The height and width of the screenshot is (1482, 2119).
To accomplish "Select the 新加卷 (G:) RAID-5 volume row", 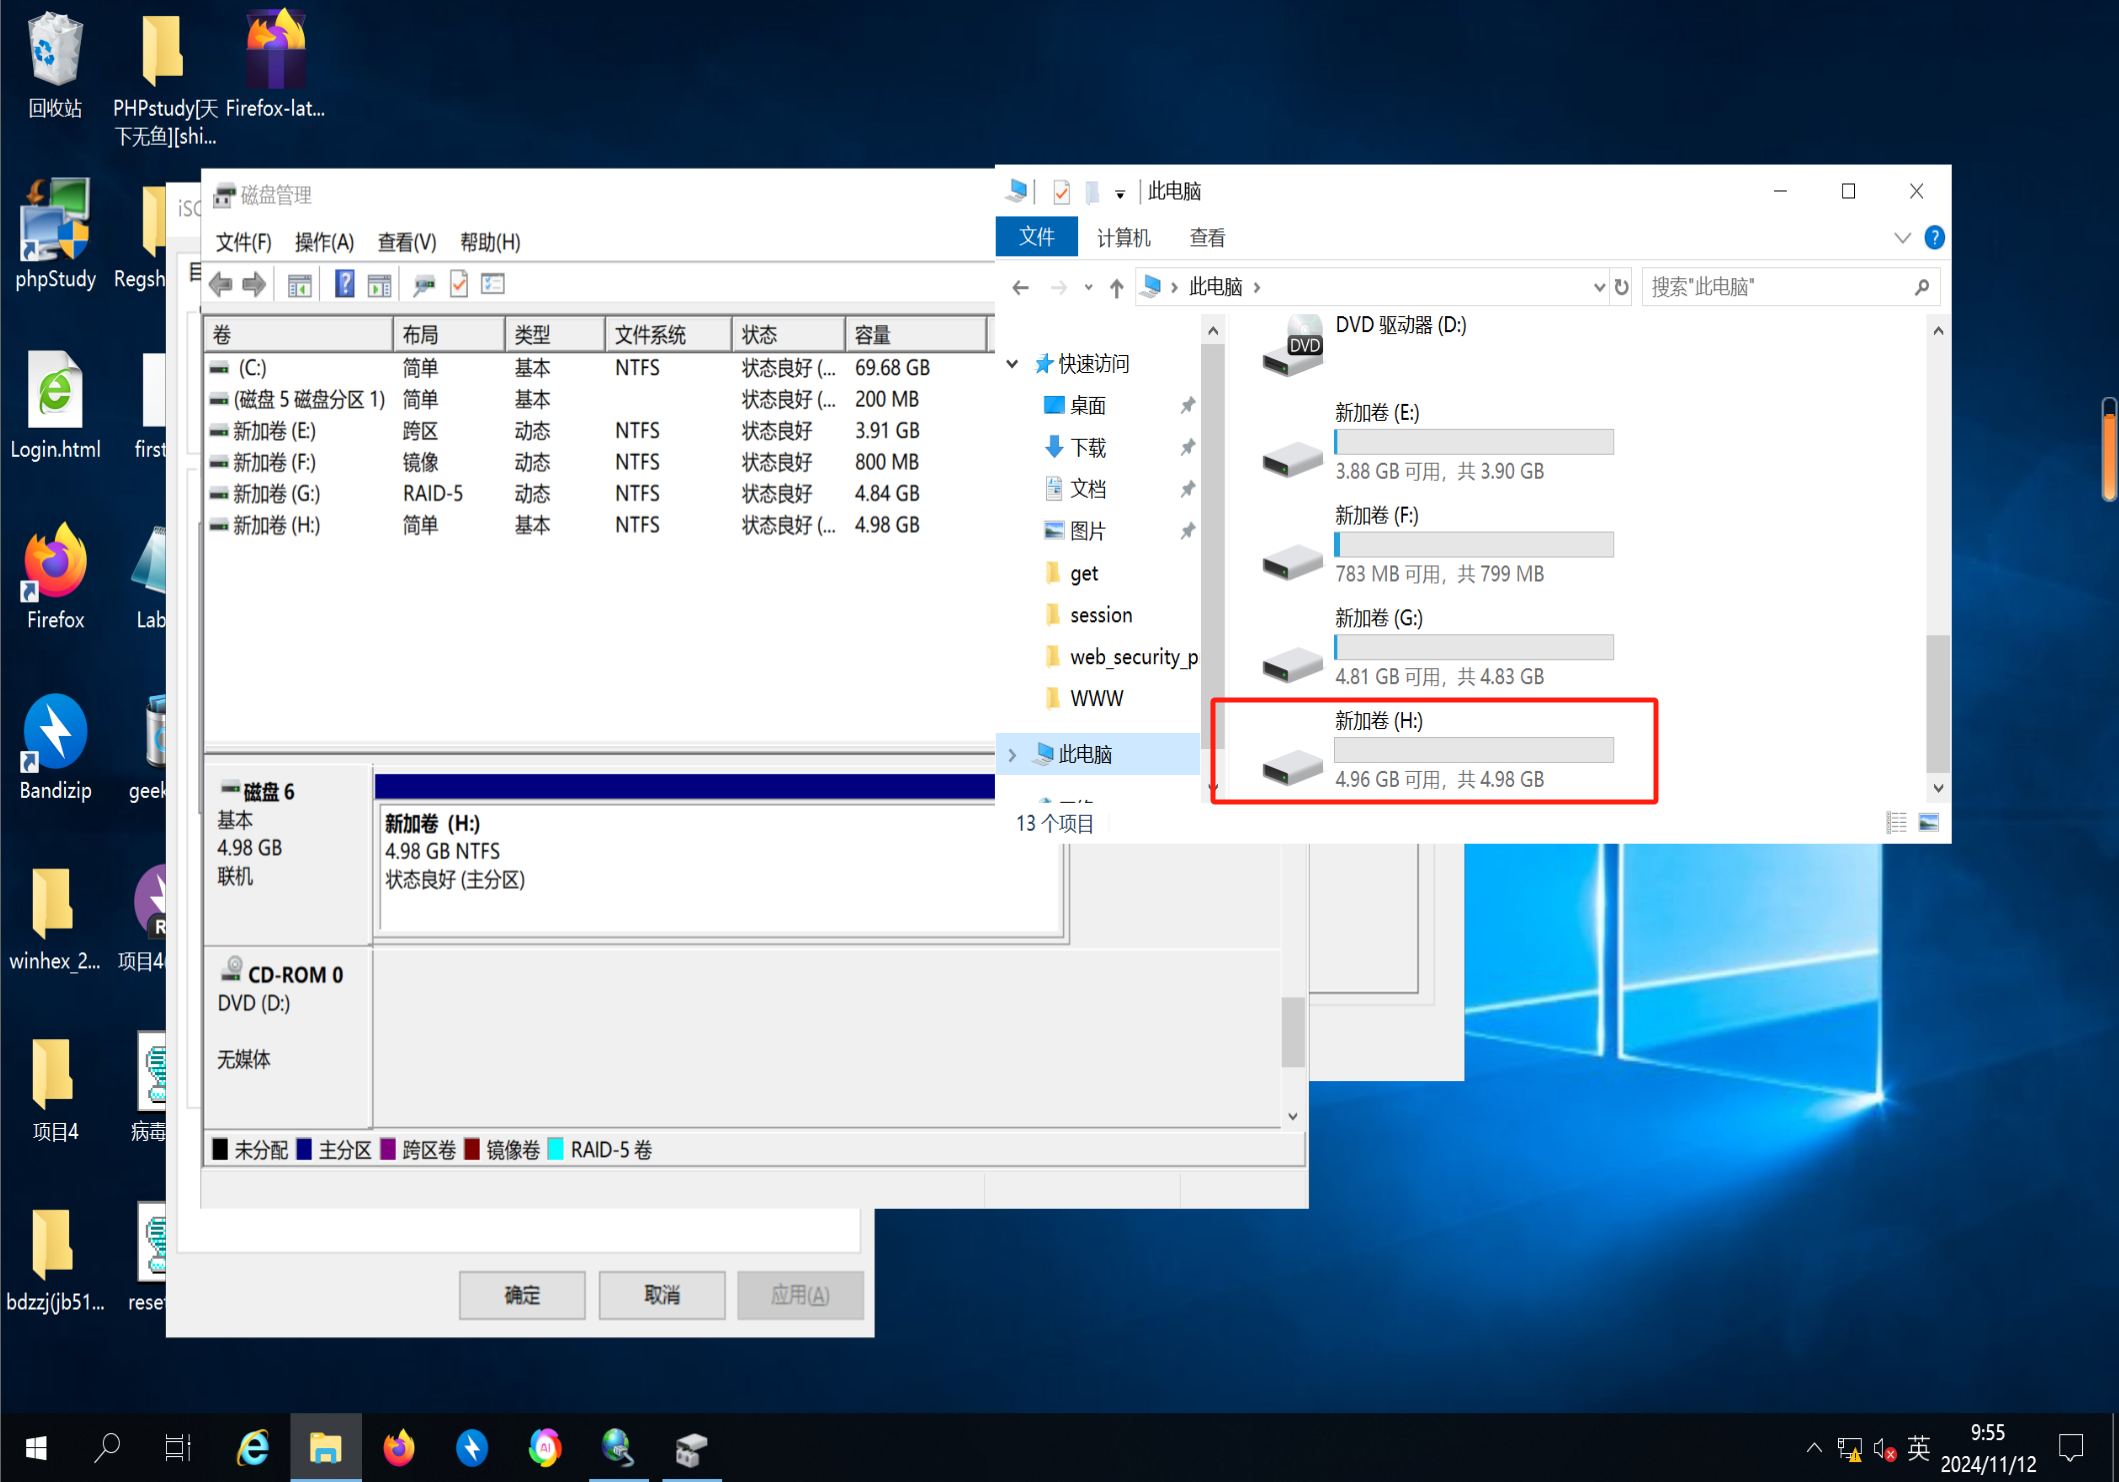I will pos(598,494).
